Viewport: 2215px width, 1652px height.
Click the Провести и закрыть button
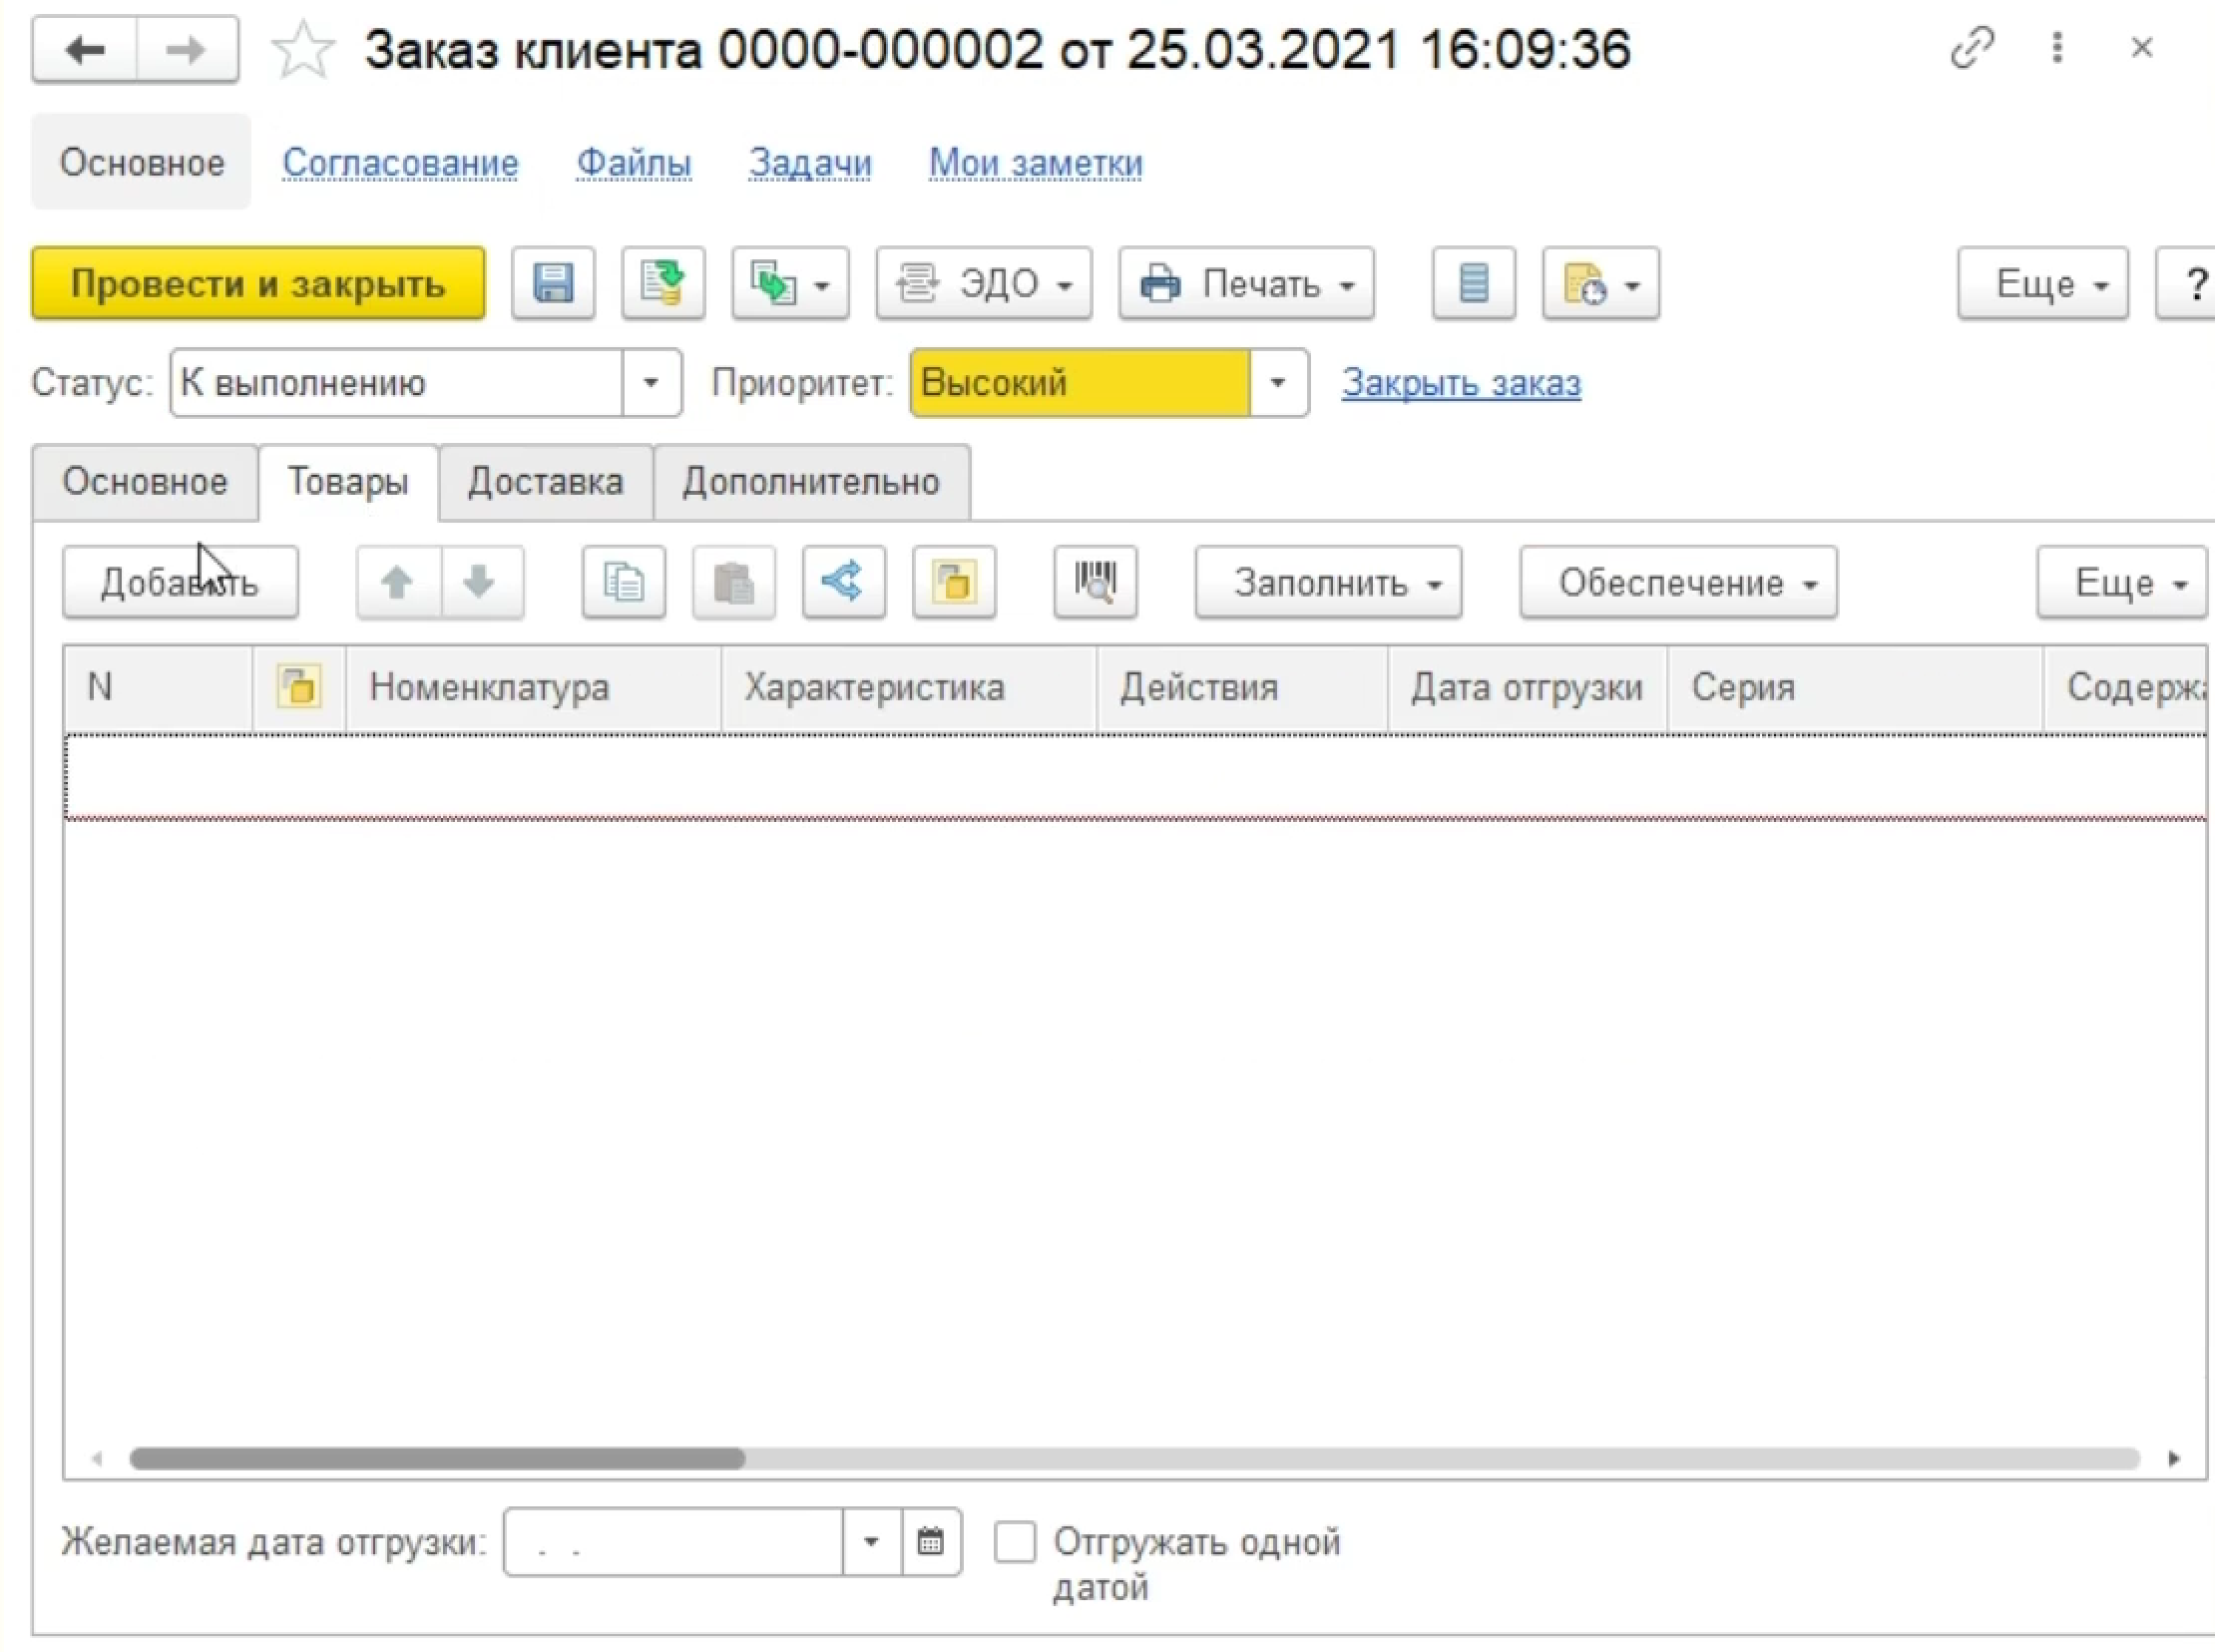tap(258, 283)
